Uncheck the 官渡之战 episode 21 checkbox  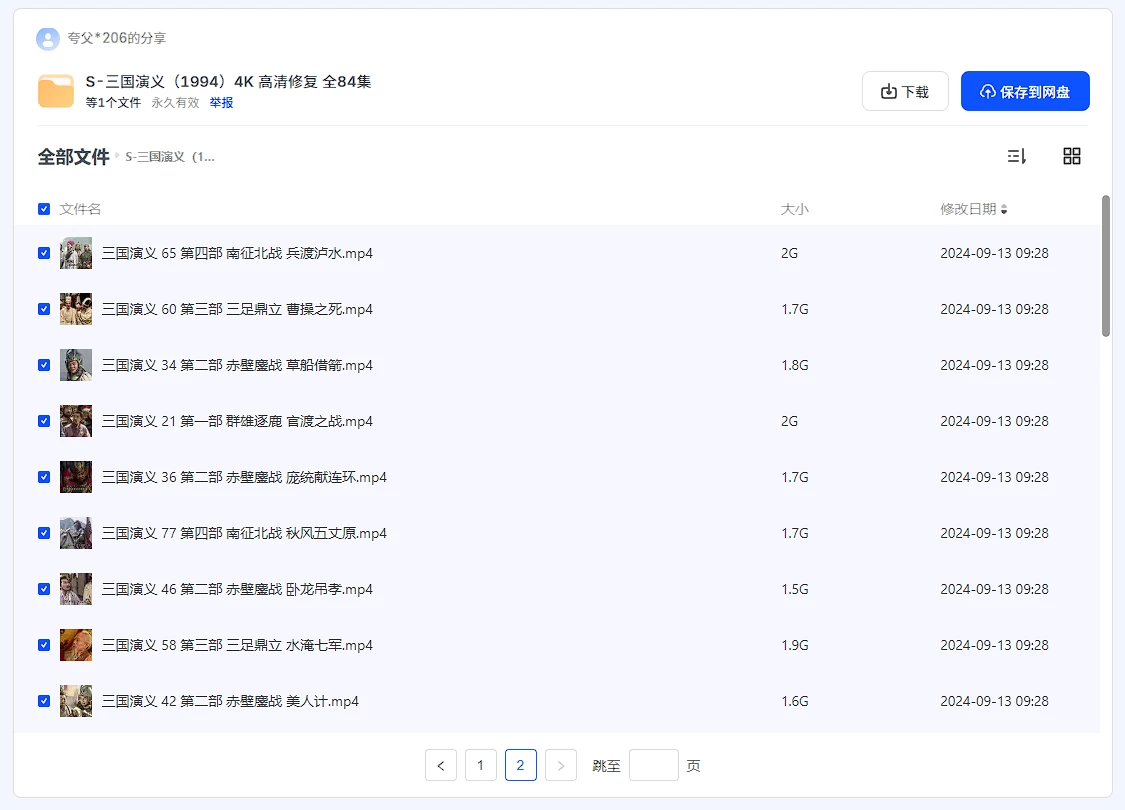[44, 421]
